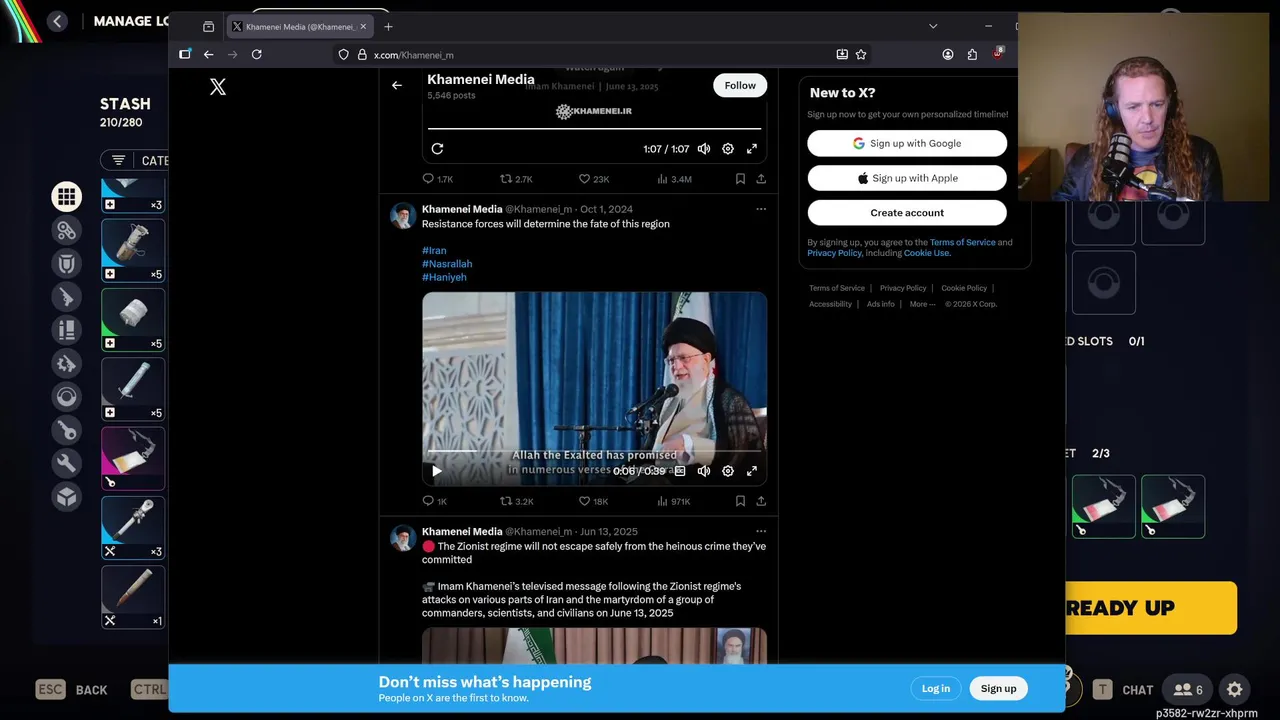This screenshot has width=1280, height=720.
Task: Open settings on the 1:07 video
Action: click(728, 149)
